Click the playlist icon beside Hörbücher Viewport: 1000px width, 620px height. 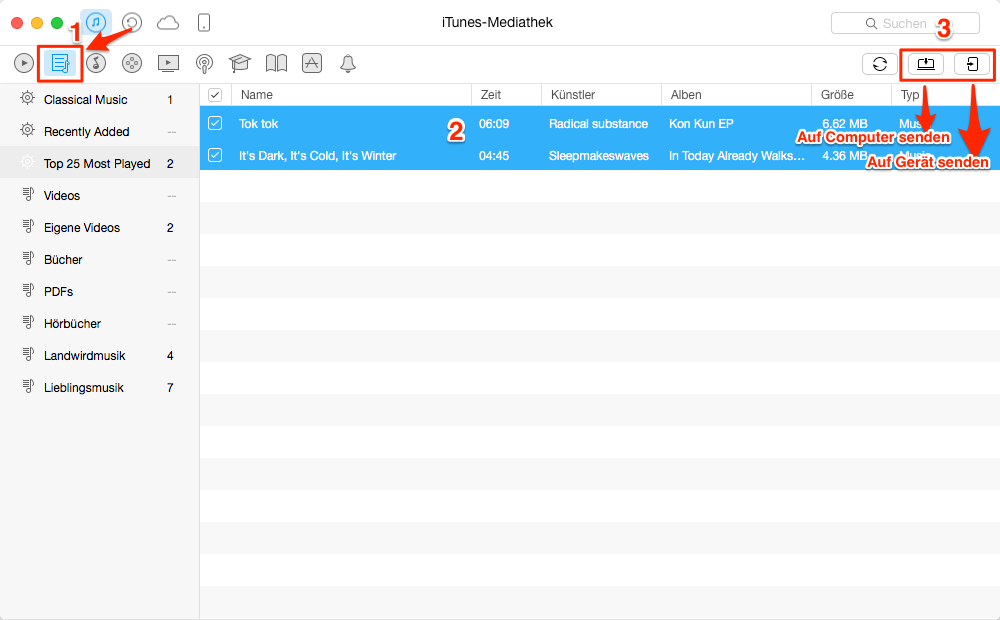(28, 321)
